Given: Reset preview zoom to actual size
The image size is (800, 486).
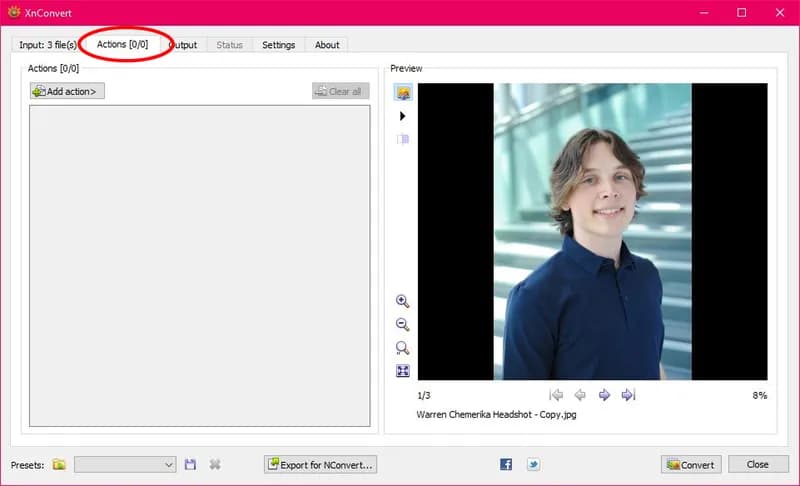Looking at the screenshot, I should click(403, 348).
